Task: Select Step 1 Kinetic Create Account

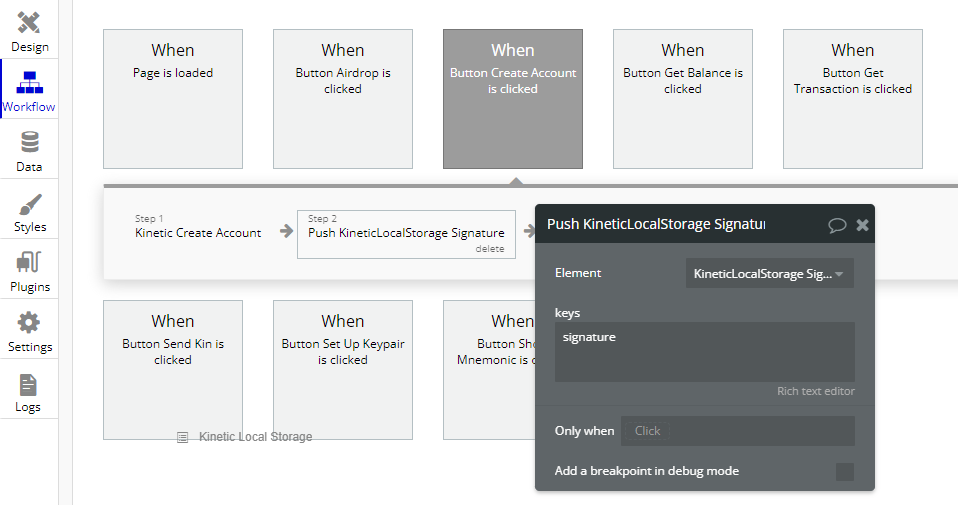Action: pos(198,232)
